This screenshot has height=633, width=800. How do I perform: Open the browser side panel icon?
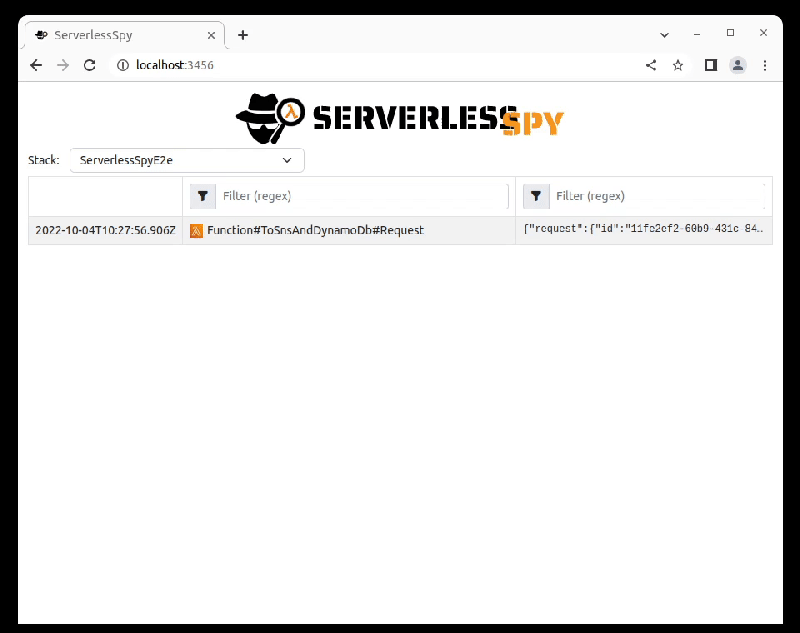(710, 64)
